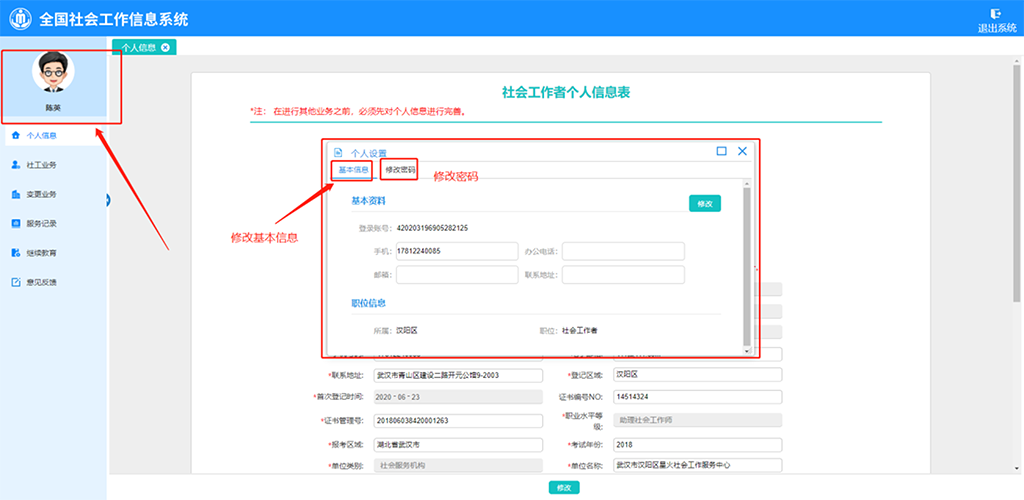This screenshot has height=500, width=1024.
Task: Click the 社会工作者 position value
Action: tap(580, 330)
